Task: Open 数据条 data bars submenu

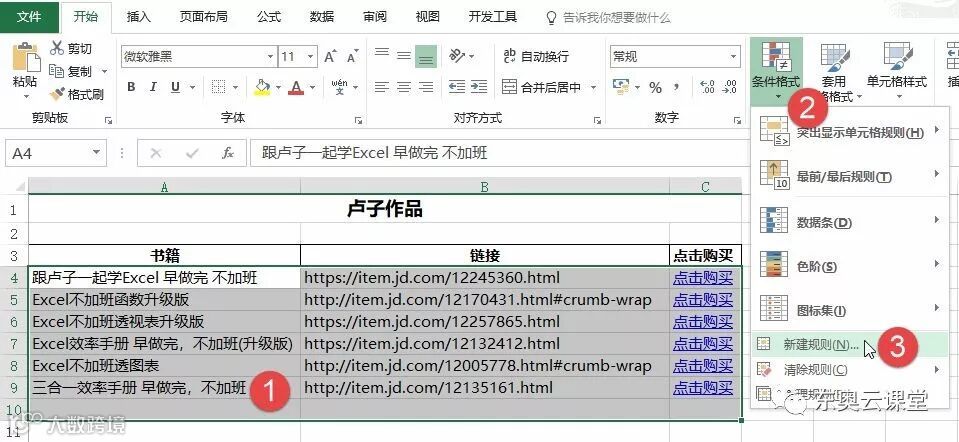Action: tap(849, 222)
